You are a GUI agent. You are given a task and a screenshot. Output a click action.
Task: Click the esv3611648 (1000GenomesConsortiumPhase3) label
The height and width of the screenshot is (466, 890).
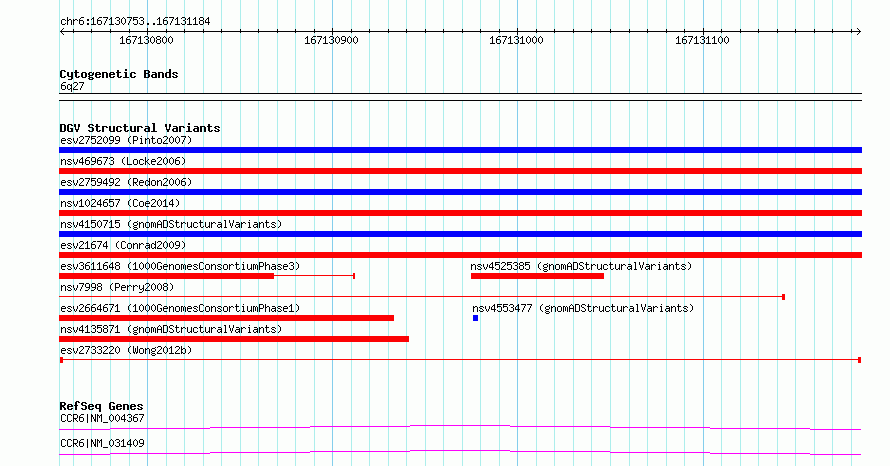[x=180, y=266]
